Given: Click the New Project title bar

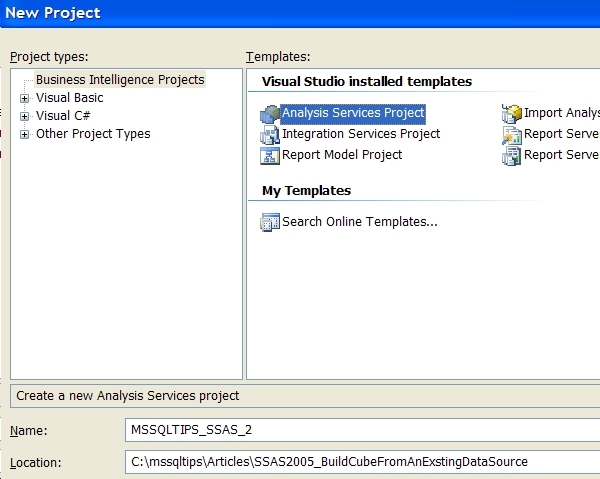Looking at the screenshot, I should click(300, 13).
